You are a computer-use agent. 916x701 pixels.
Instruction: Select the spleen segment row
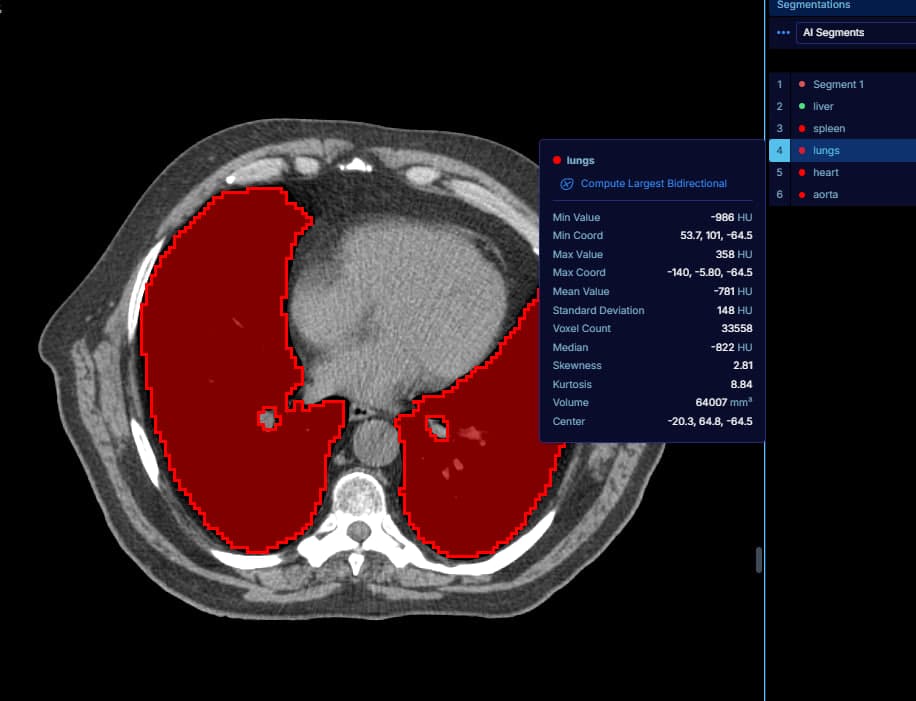842,129
